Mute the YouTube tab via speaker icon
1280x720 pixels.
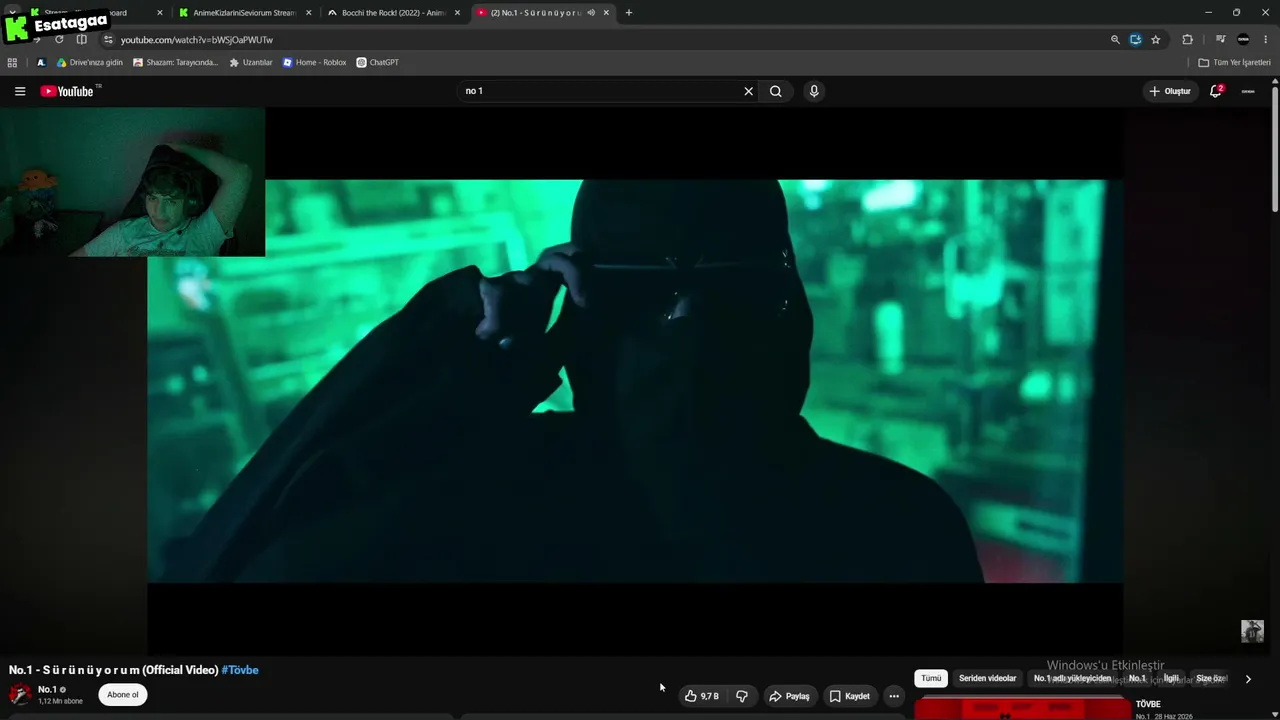coord(591,13)
